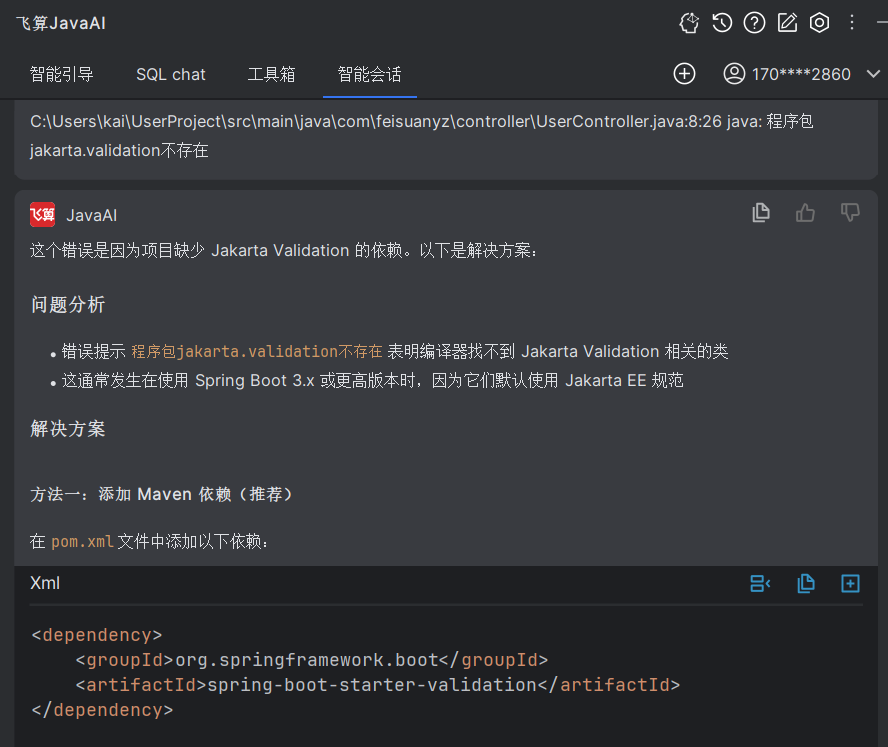Open the AI brain icon in header

click(689, 23)
